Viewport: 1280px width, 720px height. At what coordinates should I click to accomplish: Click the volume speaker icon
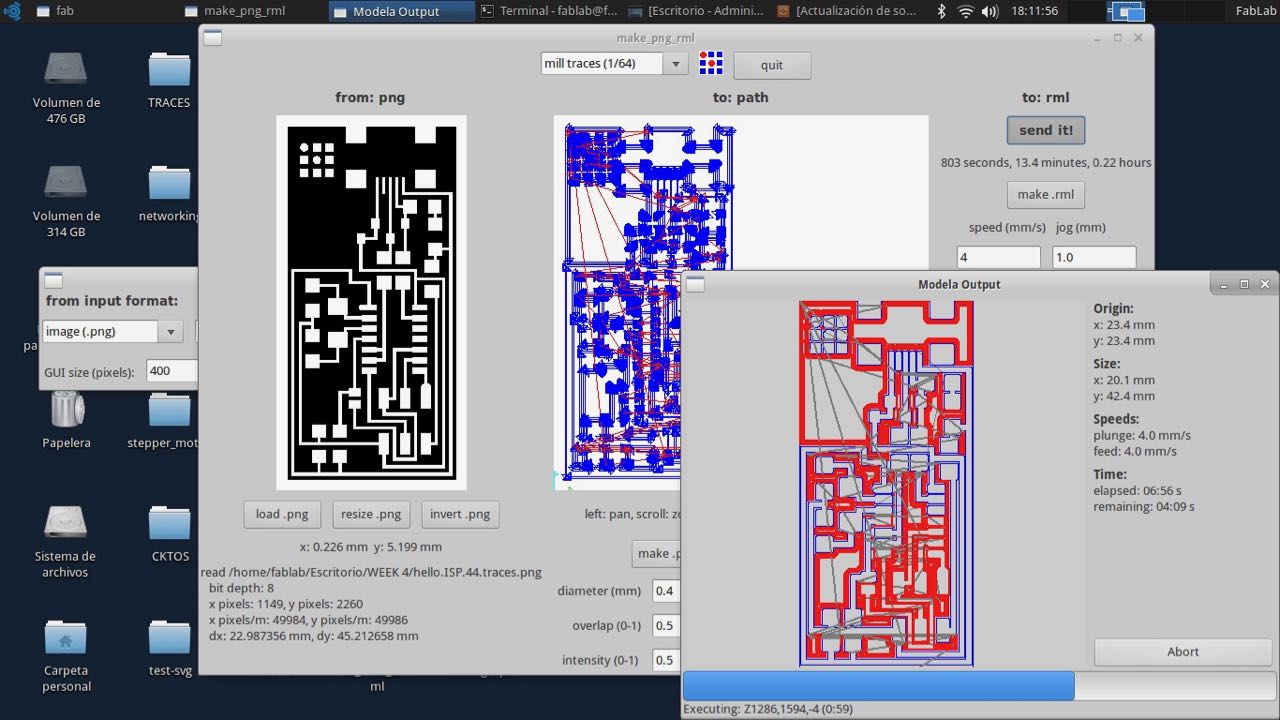[x=989, y=11]
